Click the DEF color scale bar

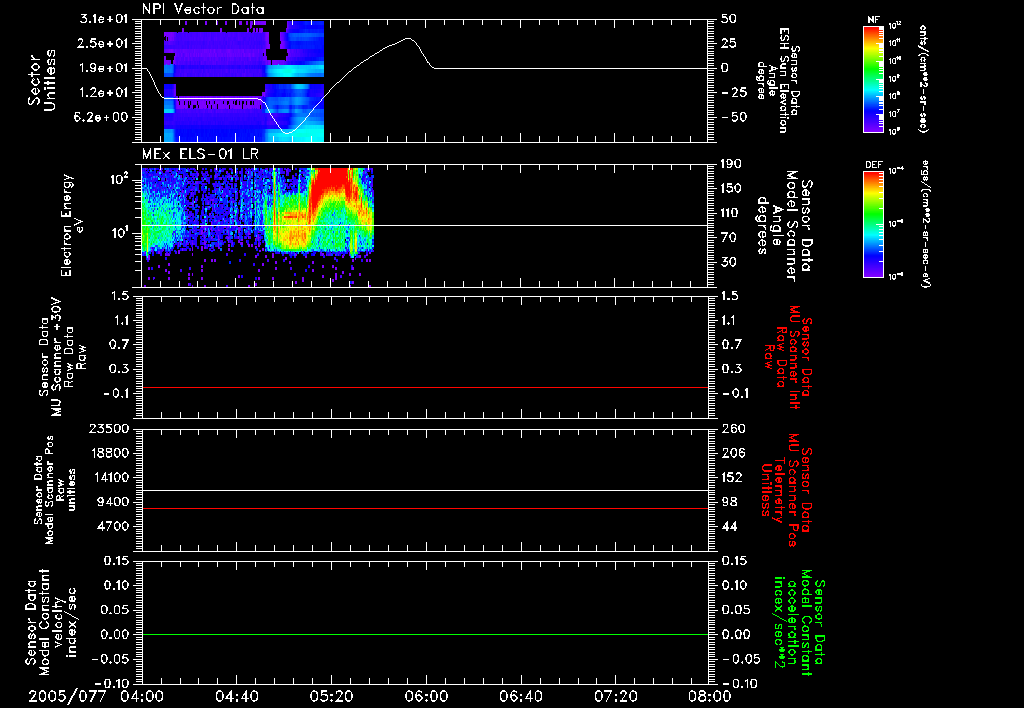[874, 224]
